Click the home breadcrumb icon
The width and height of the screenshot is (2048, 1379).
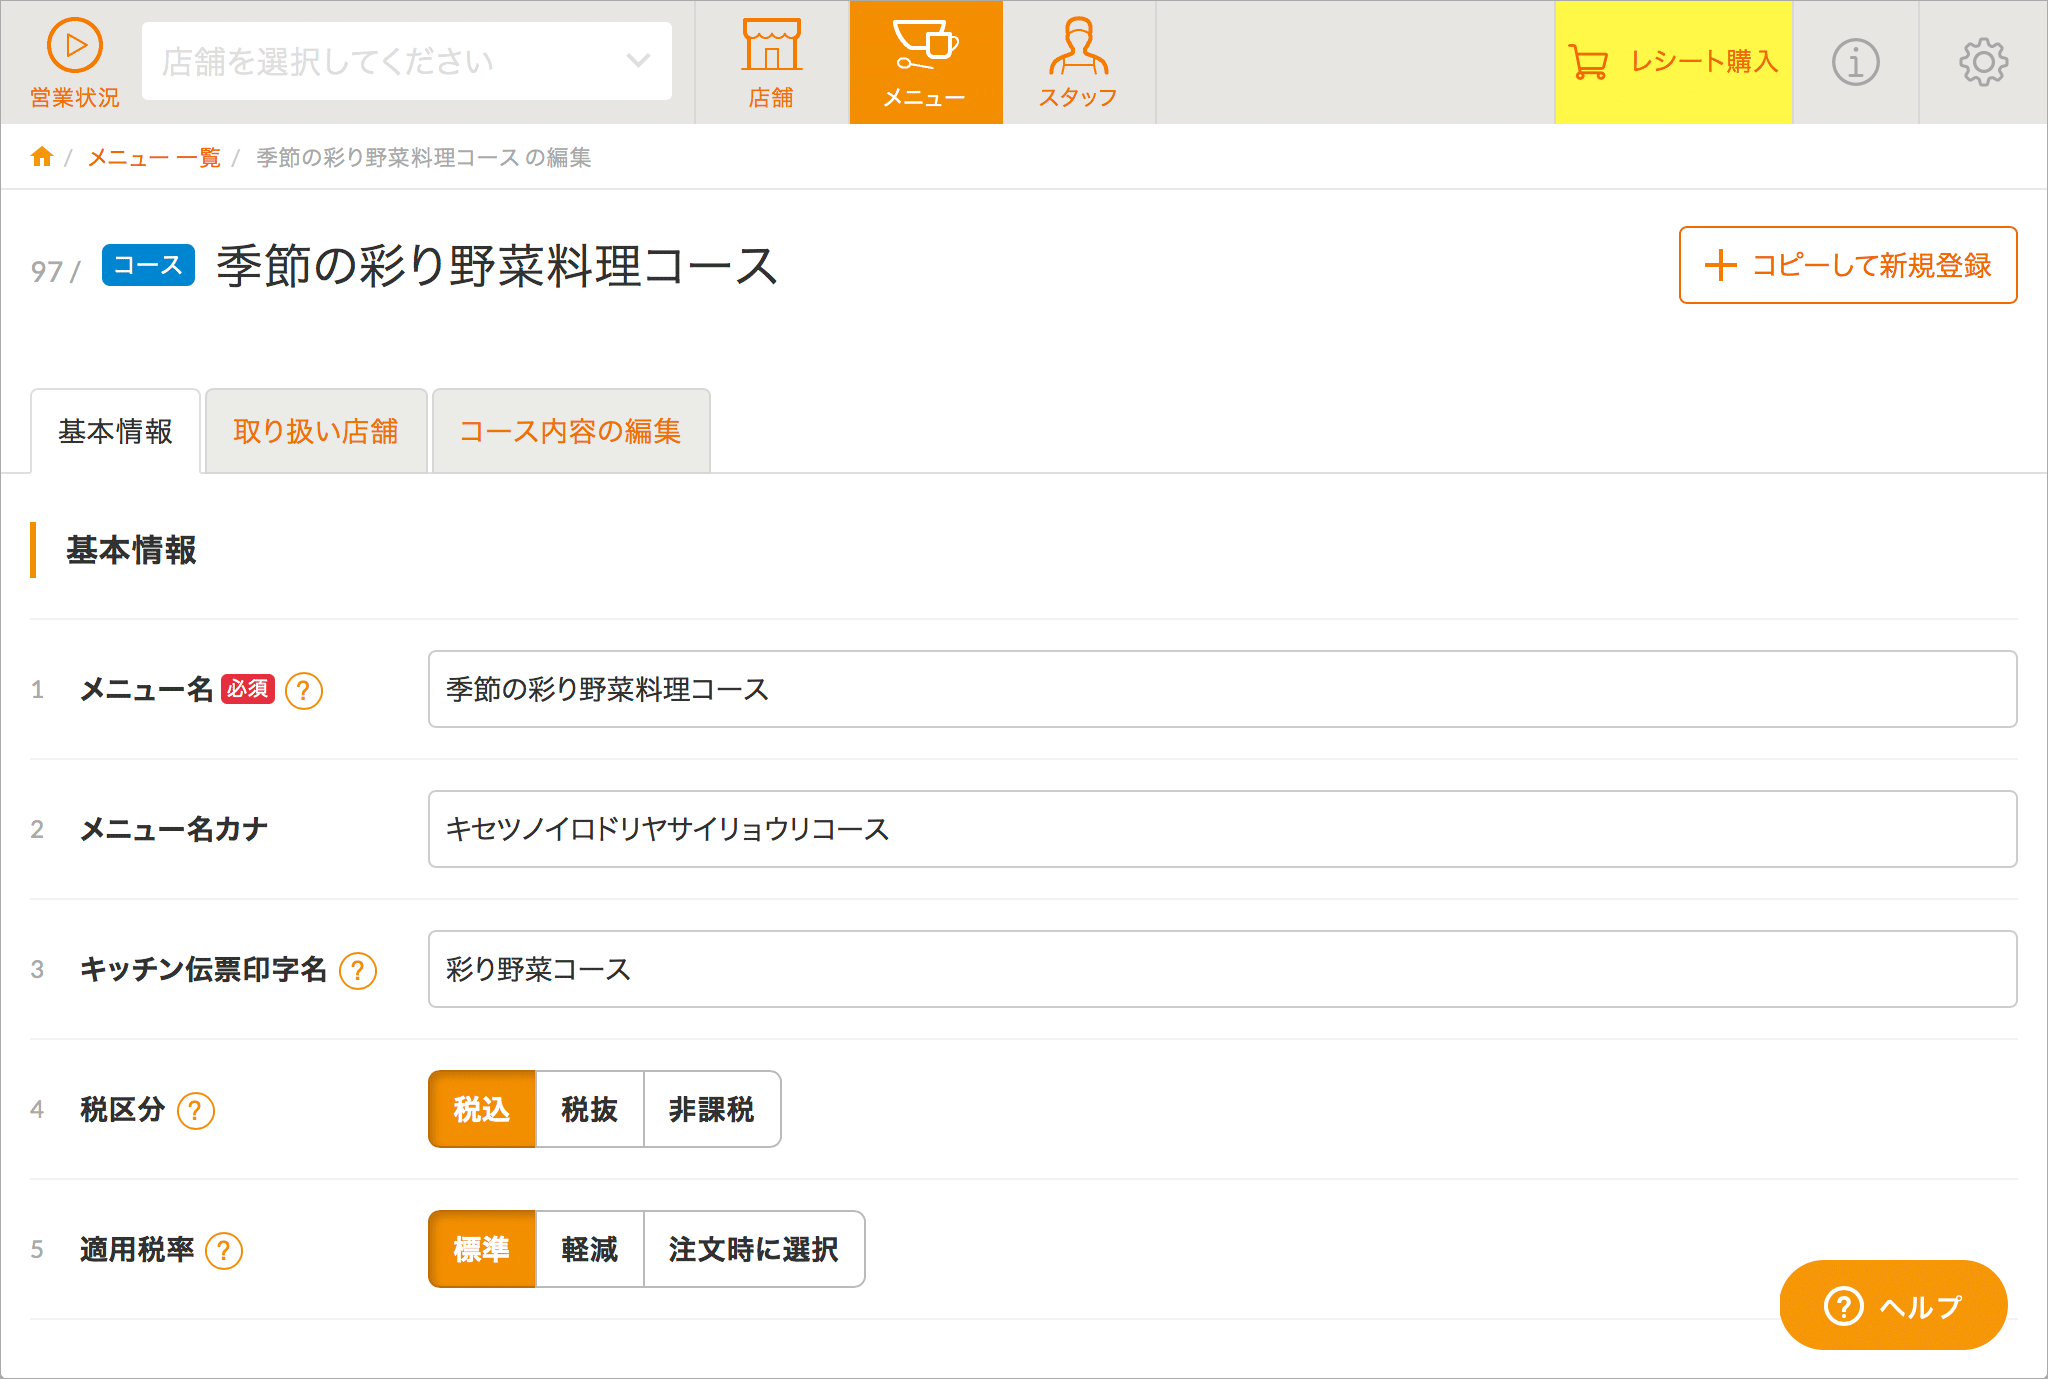pyautogui.click(x=42, y=157)
